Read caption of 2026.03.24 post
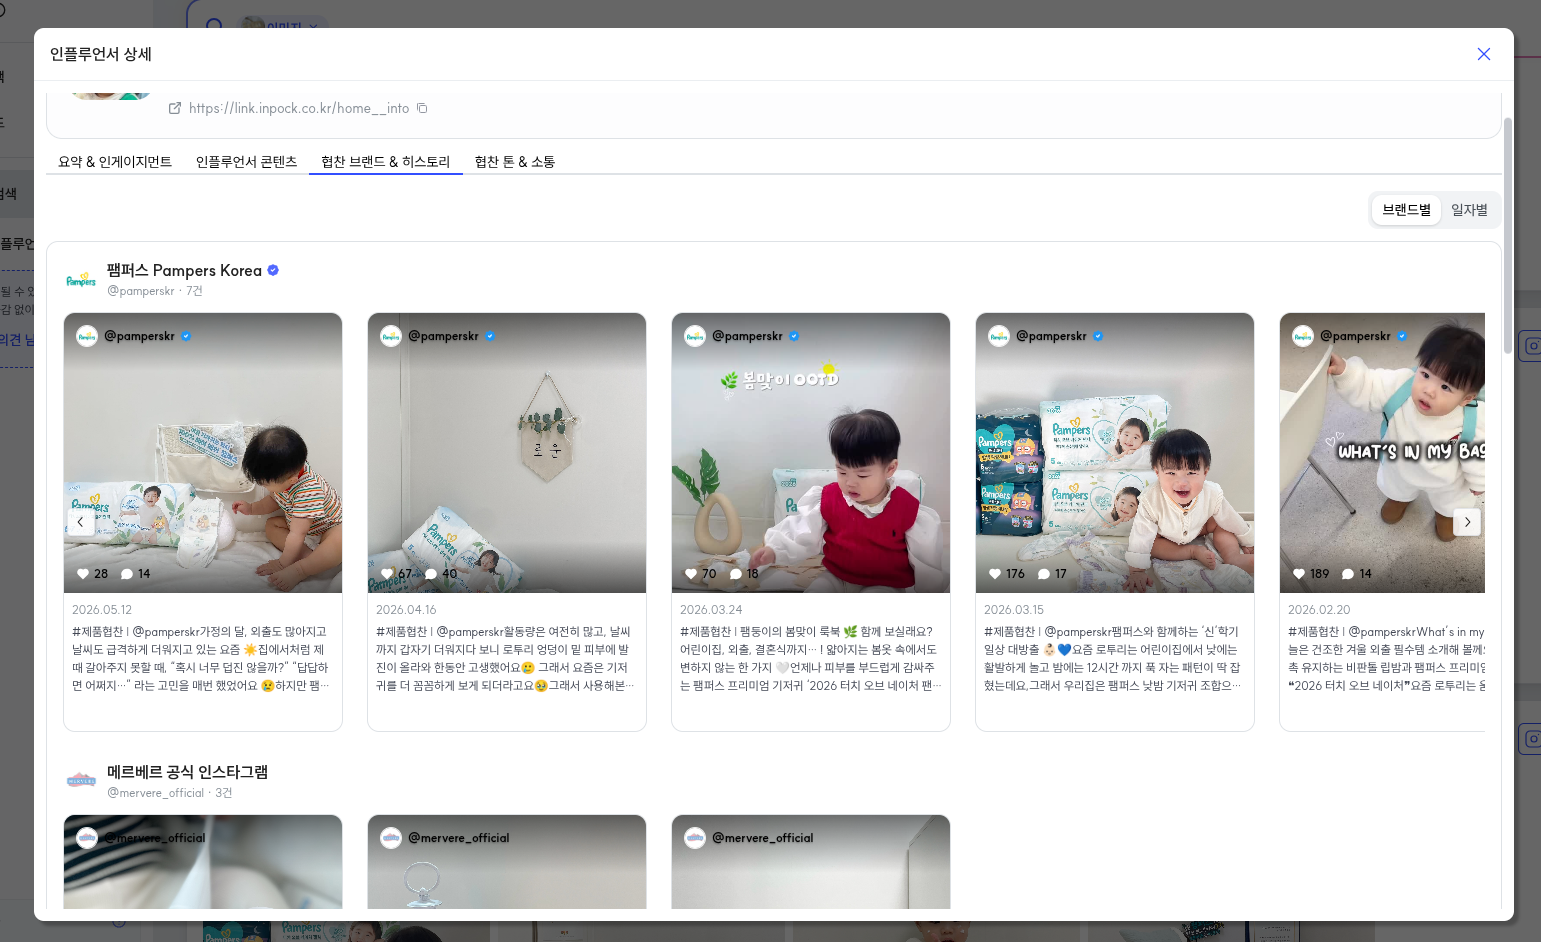The width and height of the screenshot is (1541, 942). click(810, 659)
